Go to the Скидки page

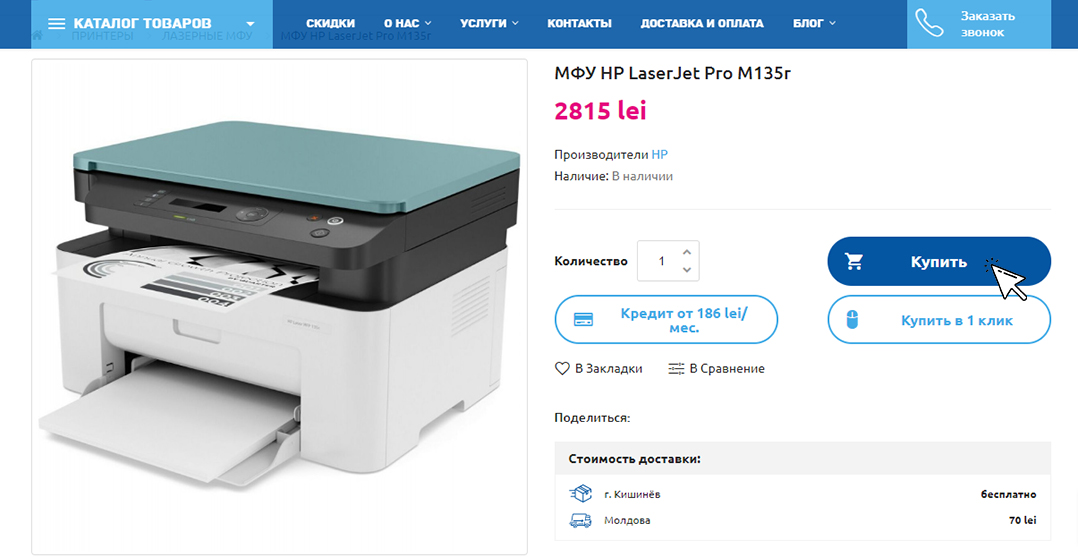[331, 23]
